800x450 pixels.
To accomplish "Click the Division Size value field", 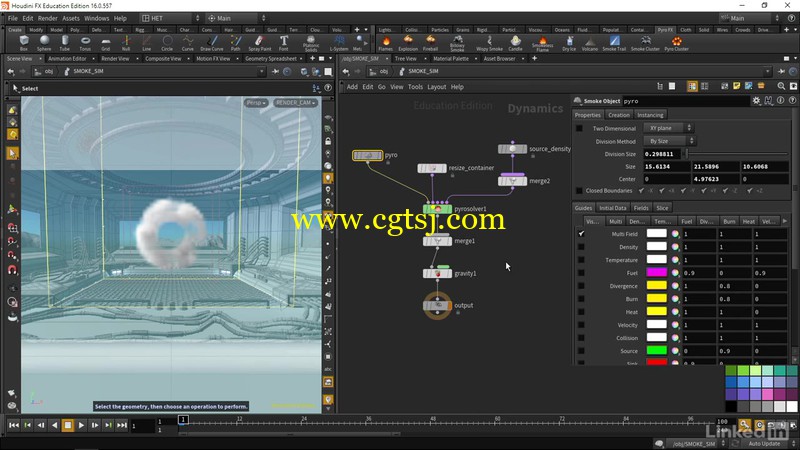I will [x=661, y=154].
